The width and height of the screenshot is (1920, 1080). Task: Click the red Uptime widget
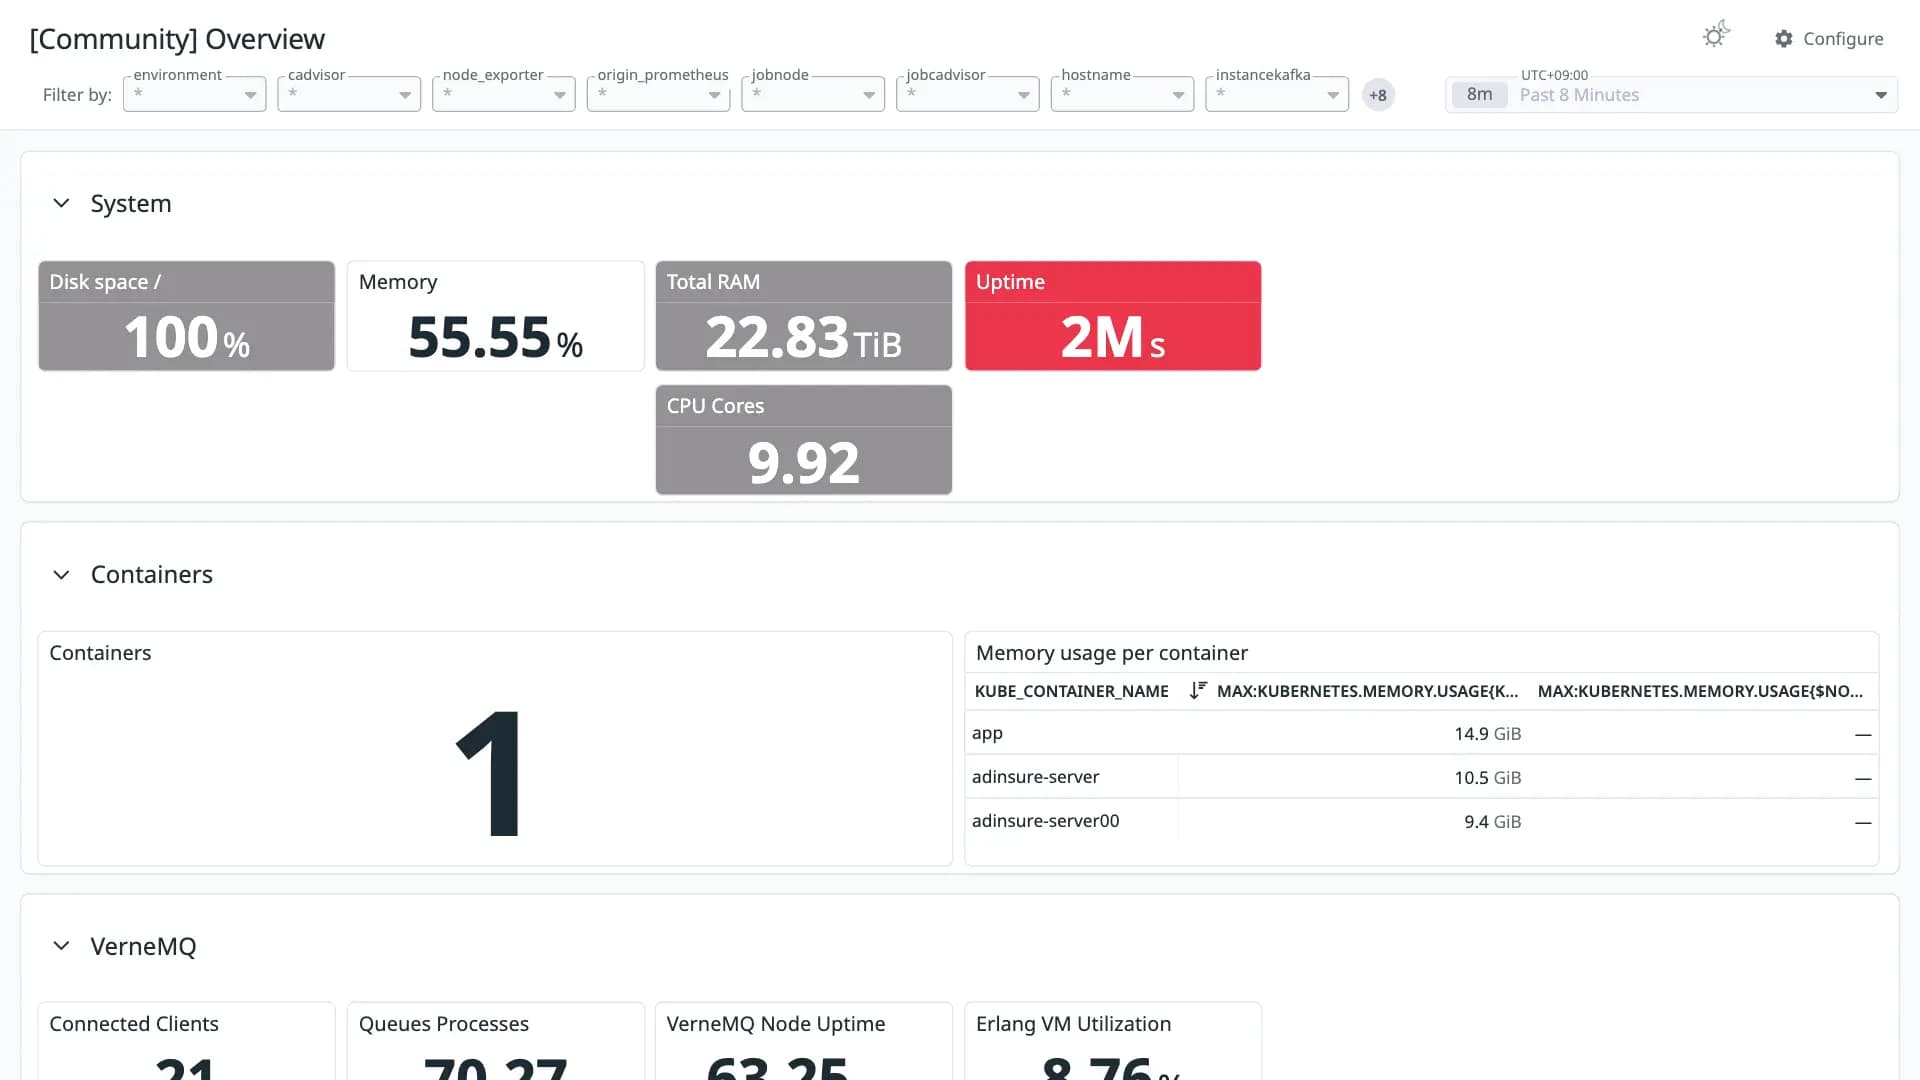[x=1113, y=316]
